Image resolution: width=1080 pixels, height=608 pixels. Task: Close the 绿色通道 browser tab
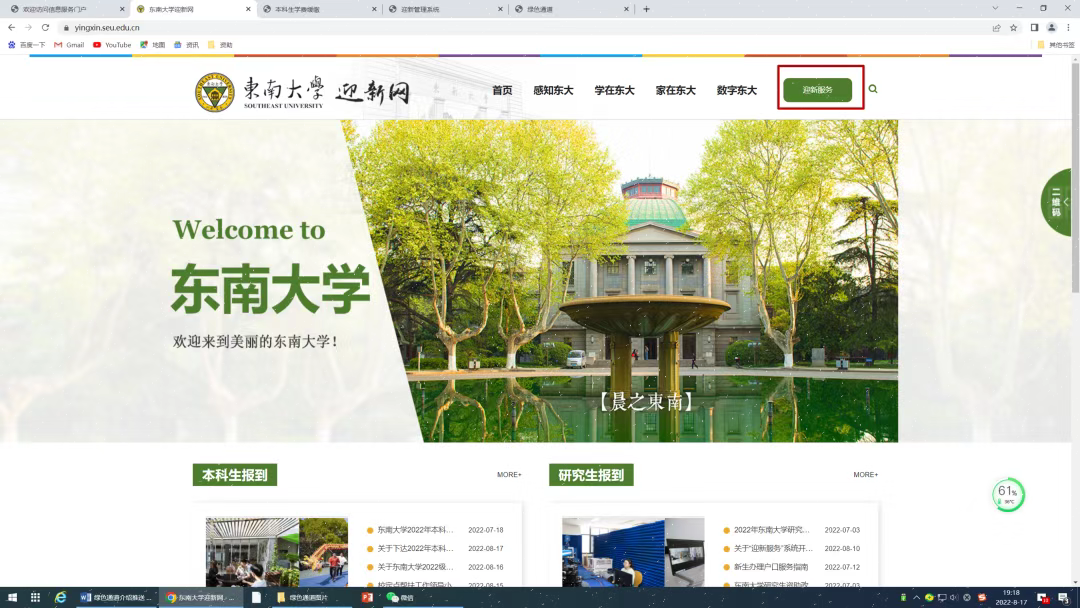click(626, 9)
